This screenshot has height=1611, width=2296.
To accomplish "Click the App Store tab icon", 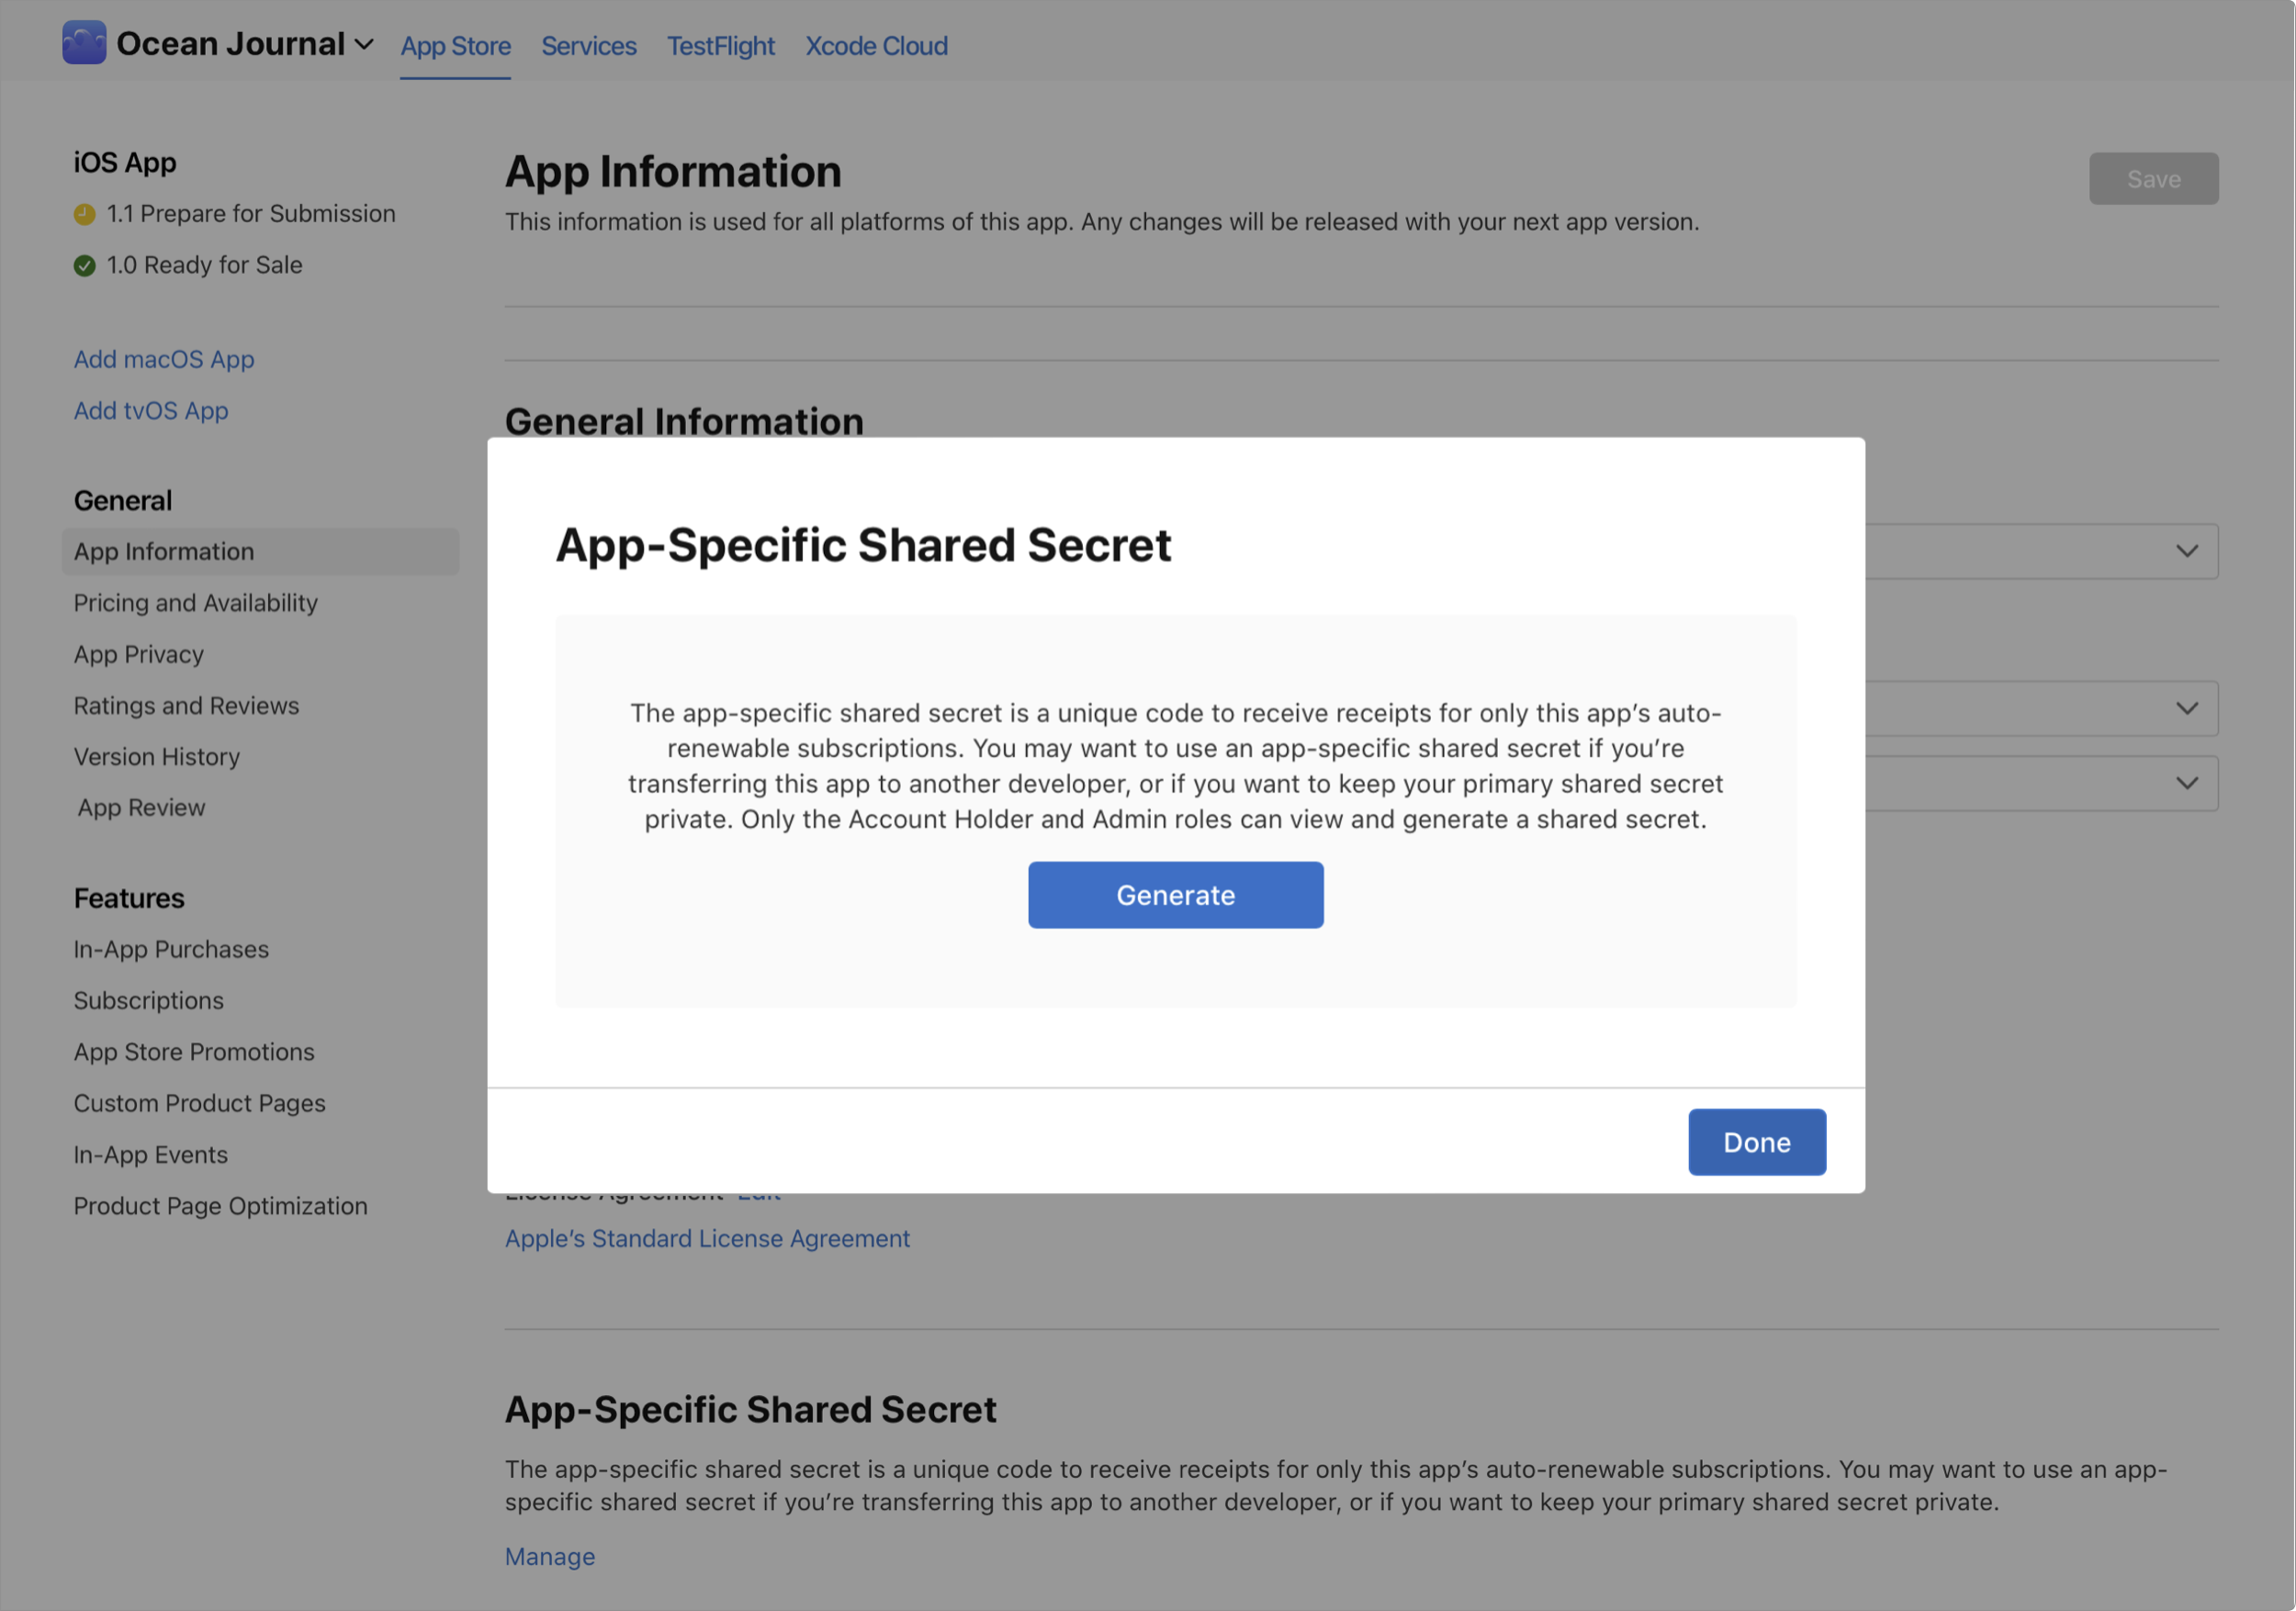I will tap(456, 44).
